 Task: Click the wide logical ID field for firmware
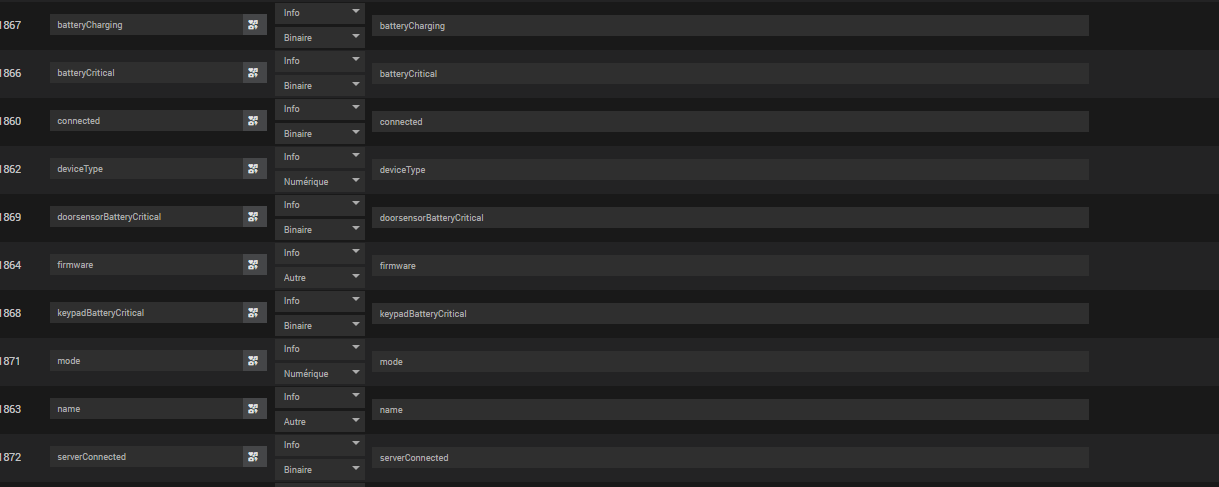coord(729,265)
